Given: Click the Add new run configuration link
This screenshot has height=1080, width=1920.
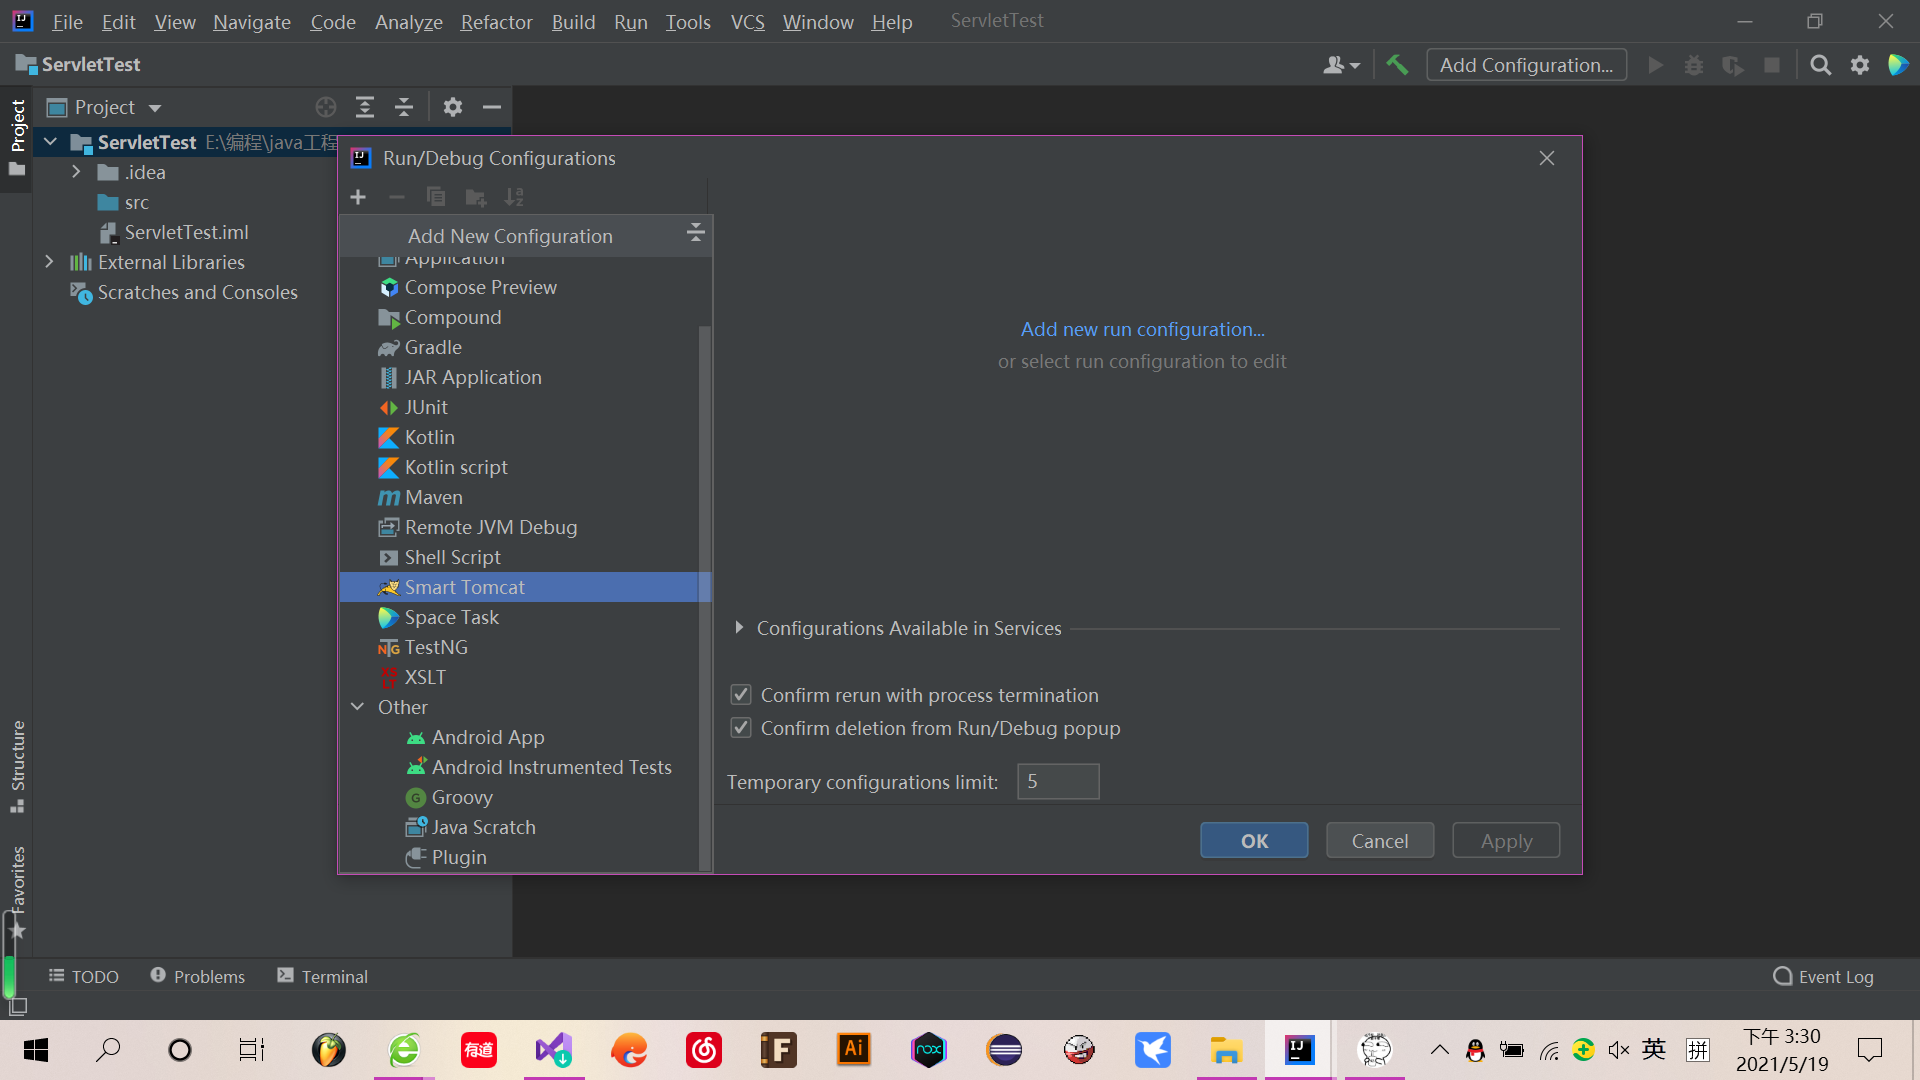Looking at the screenshot, I should click(1142, 329).
